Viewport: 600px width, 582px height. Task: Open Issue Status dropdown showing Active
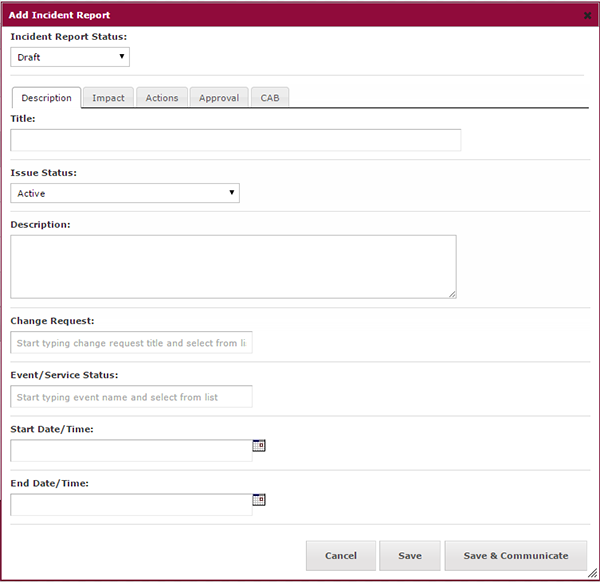(x=125, y=193)
